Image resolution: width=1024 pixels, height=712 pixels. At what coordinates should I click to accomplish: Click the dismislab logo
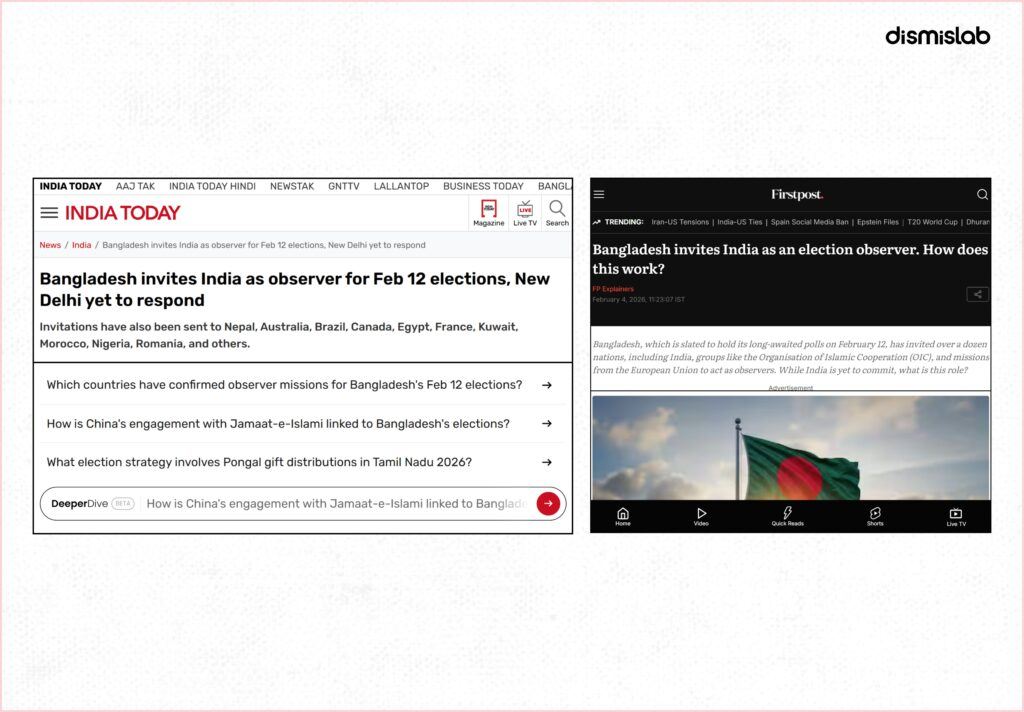[938, 36]
